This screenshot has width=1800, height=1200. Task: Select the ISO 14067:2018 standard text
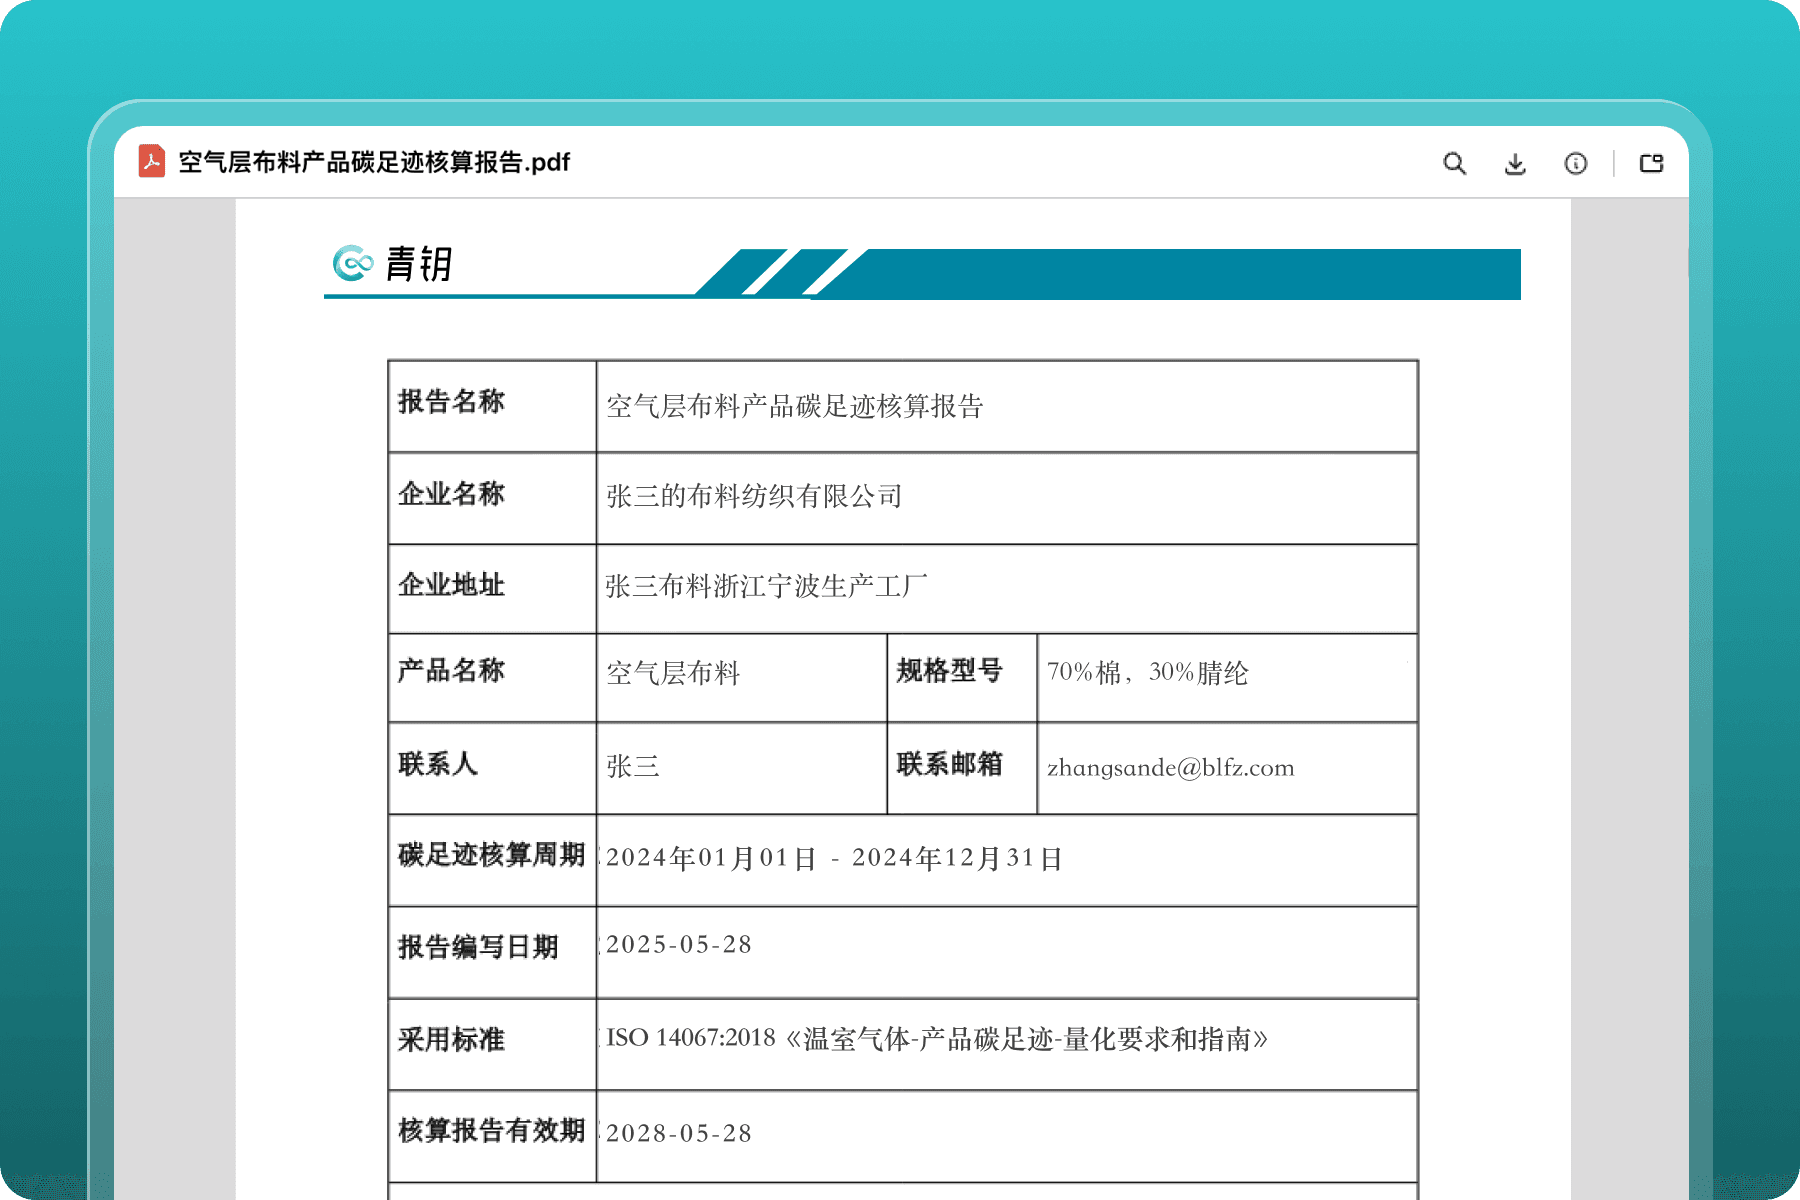[935, 1038]
